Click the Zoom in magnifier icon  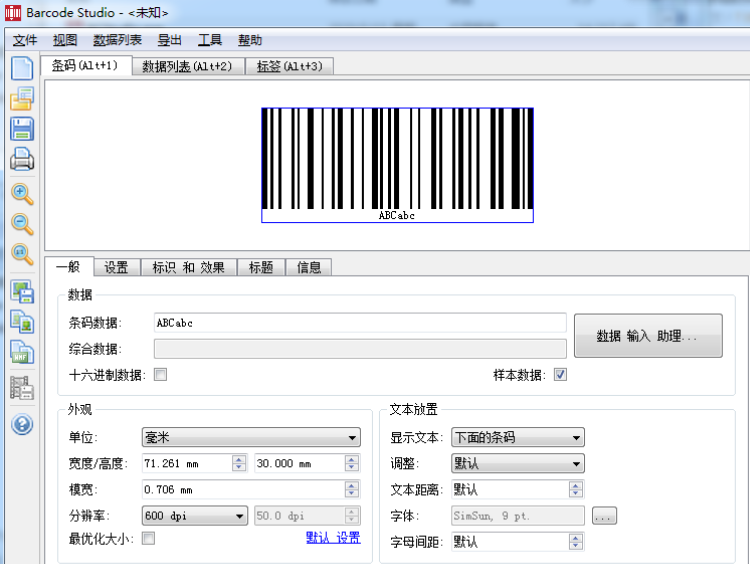tap(21, 194)
